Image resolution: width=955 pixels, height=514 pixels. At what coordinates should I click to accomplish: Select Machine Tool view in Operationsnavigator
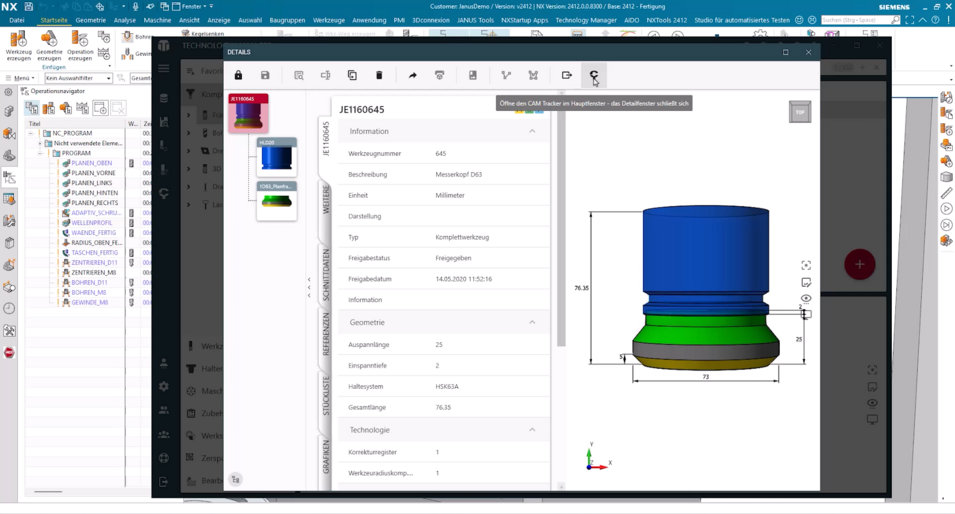(49, 108)
